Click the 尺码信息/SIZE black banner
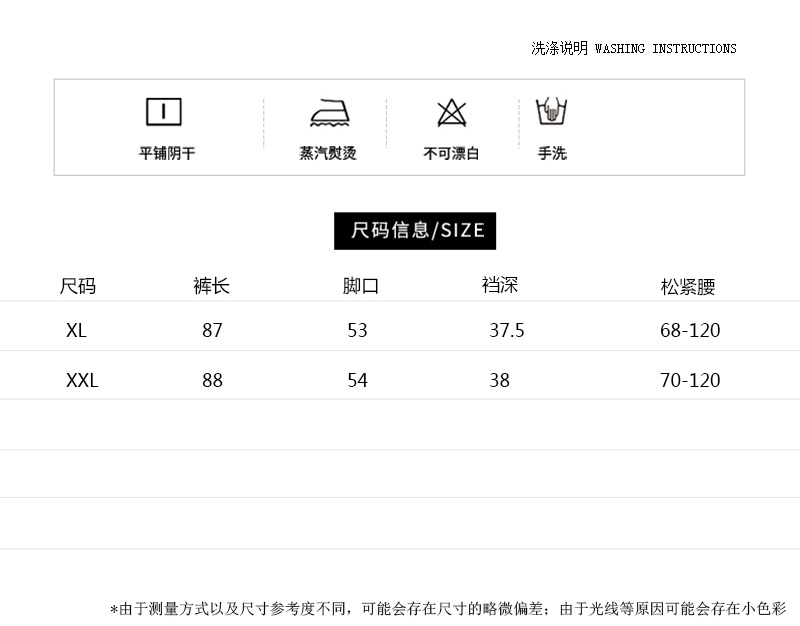 (415, 231)
